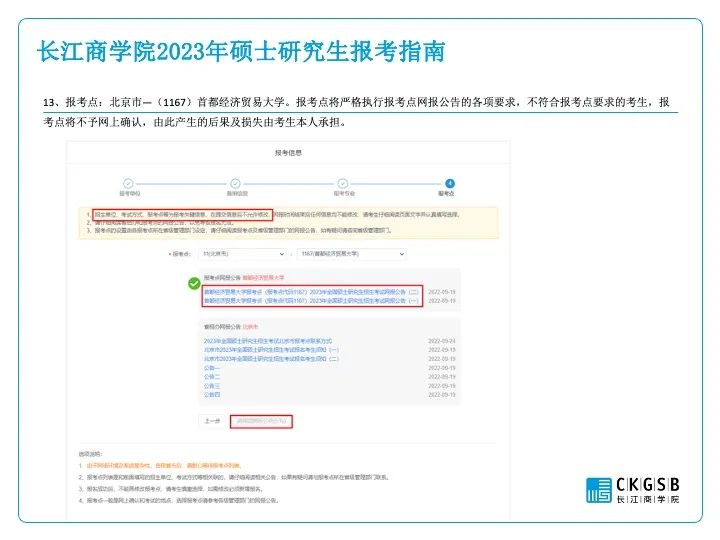Click the red 首都经济贸易大学 label after 报考点网报公告
The image size is (720, 540).
pyautogui.click(x=263, y=277)
